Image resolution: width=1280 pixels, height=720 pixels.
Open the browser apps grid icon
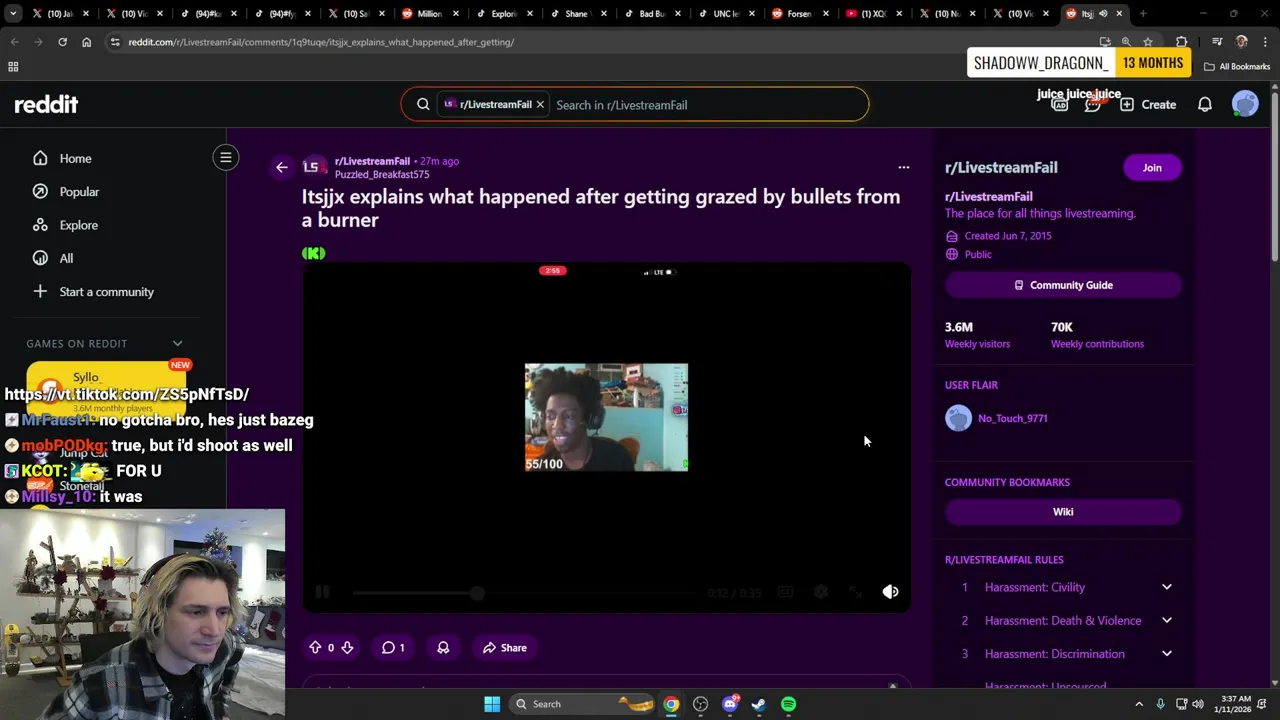(x=13, y=67)
